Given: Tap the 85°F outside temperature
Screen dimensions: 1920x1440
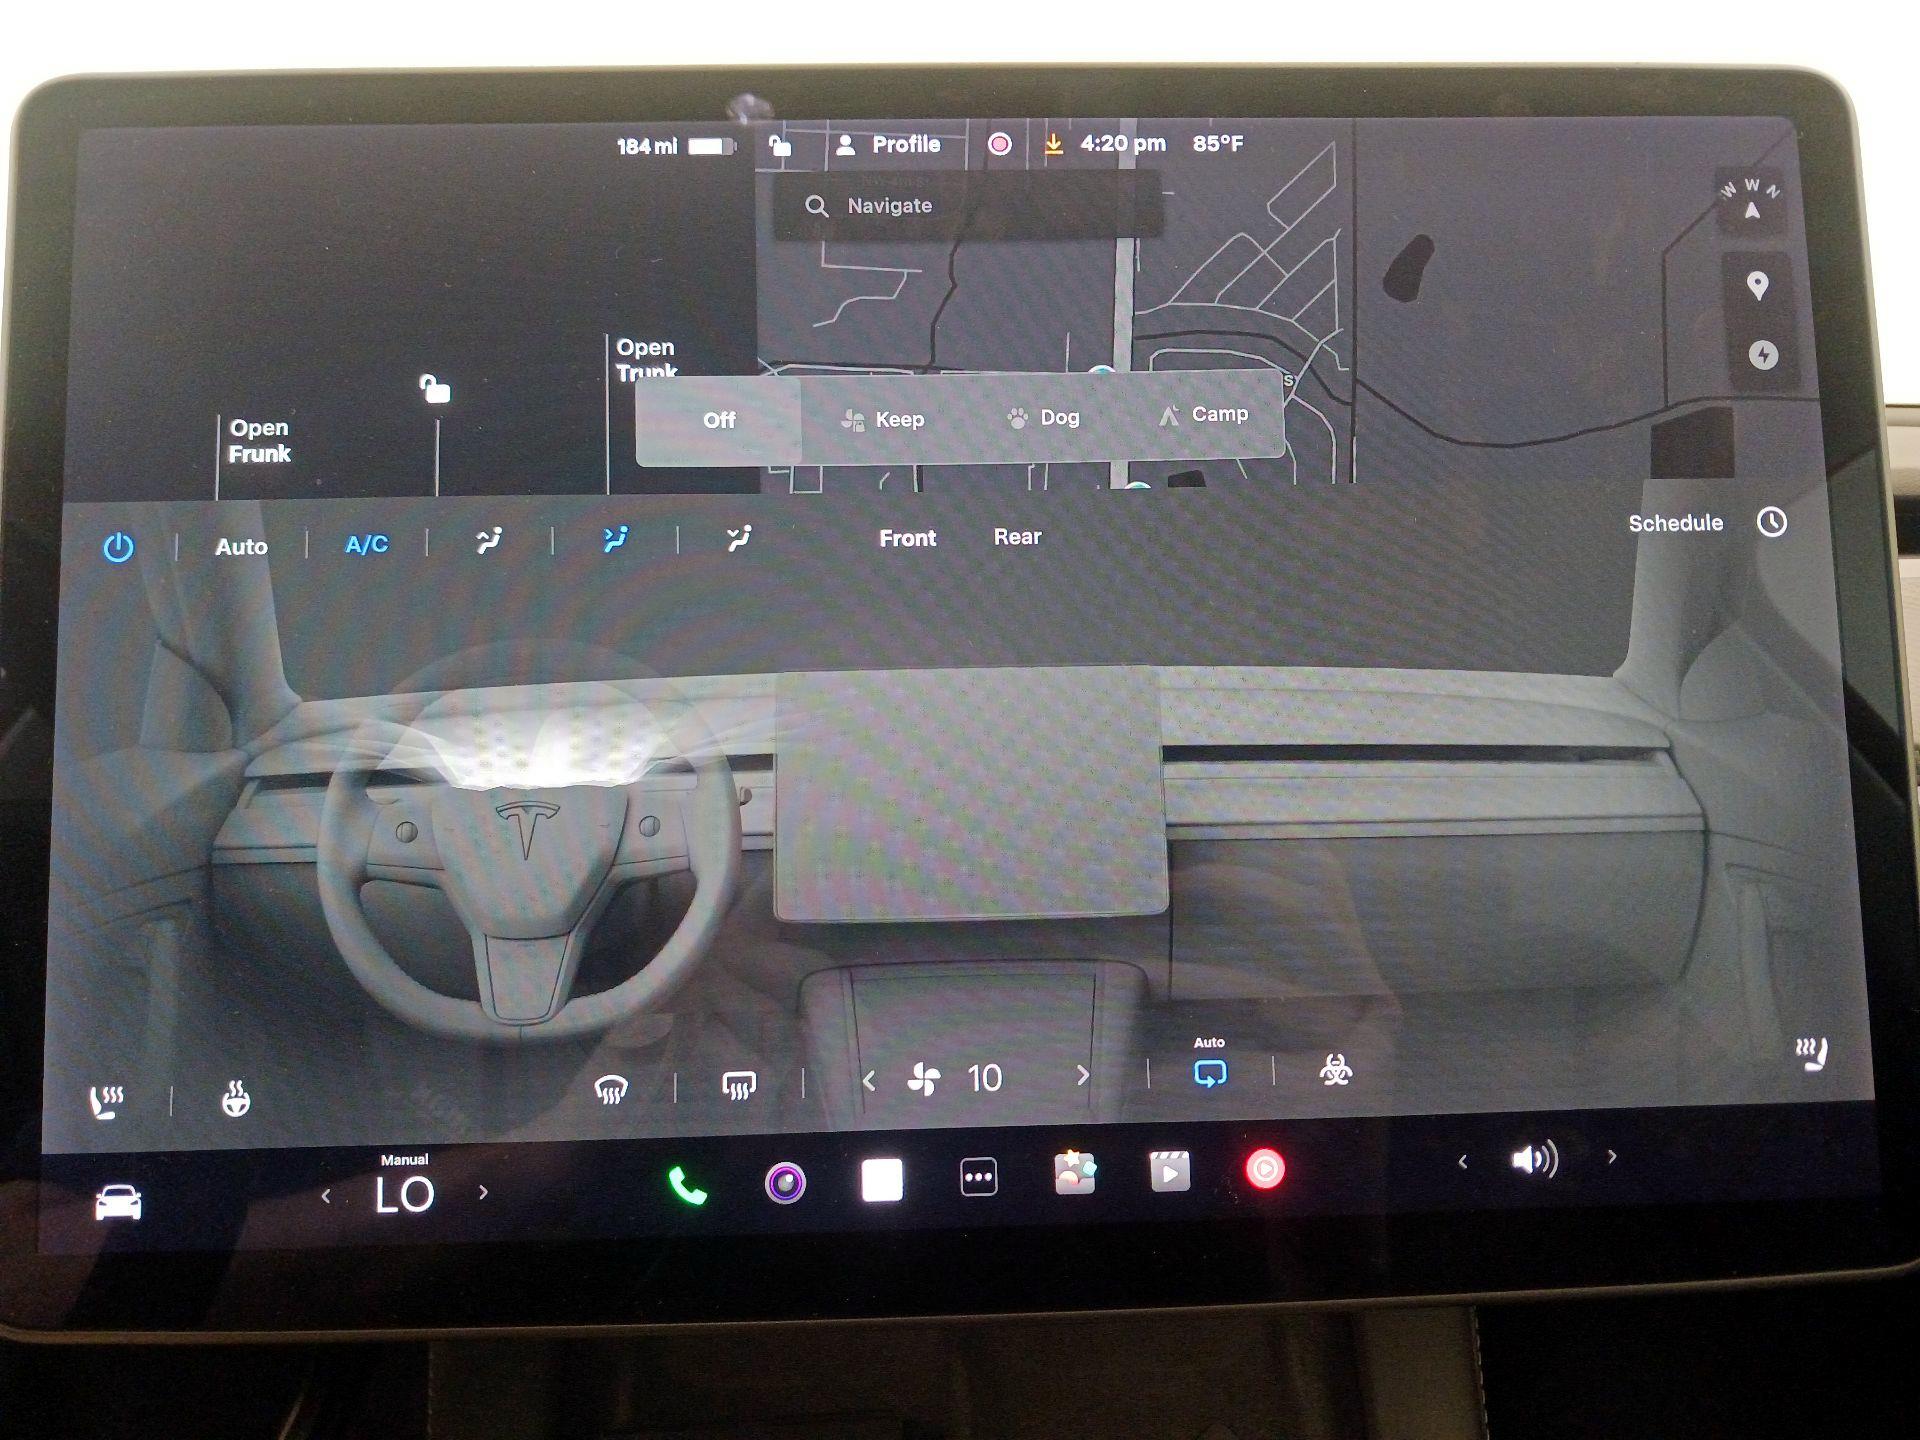Looking at the screenshot, I should 1218,143.
